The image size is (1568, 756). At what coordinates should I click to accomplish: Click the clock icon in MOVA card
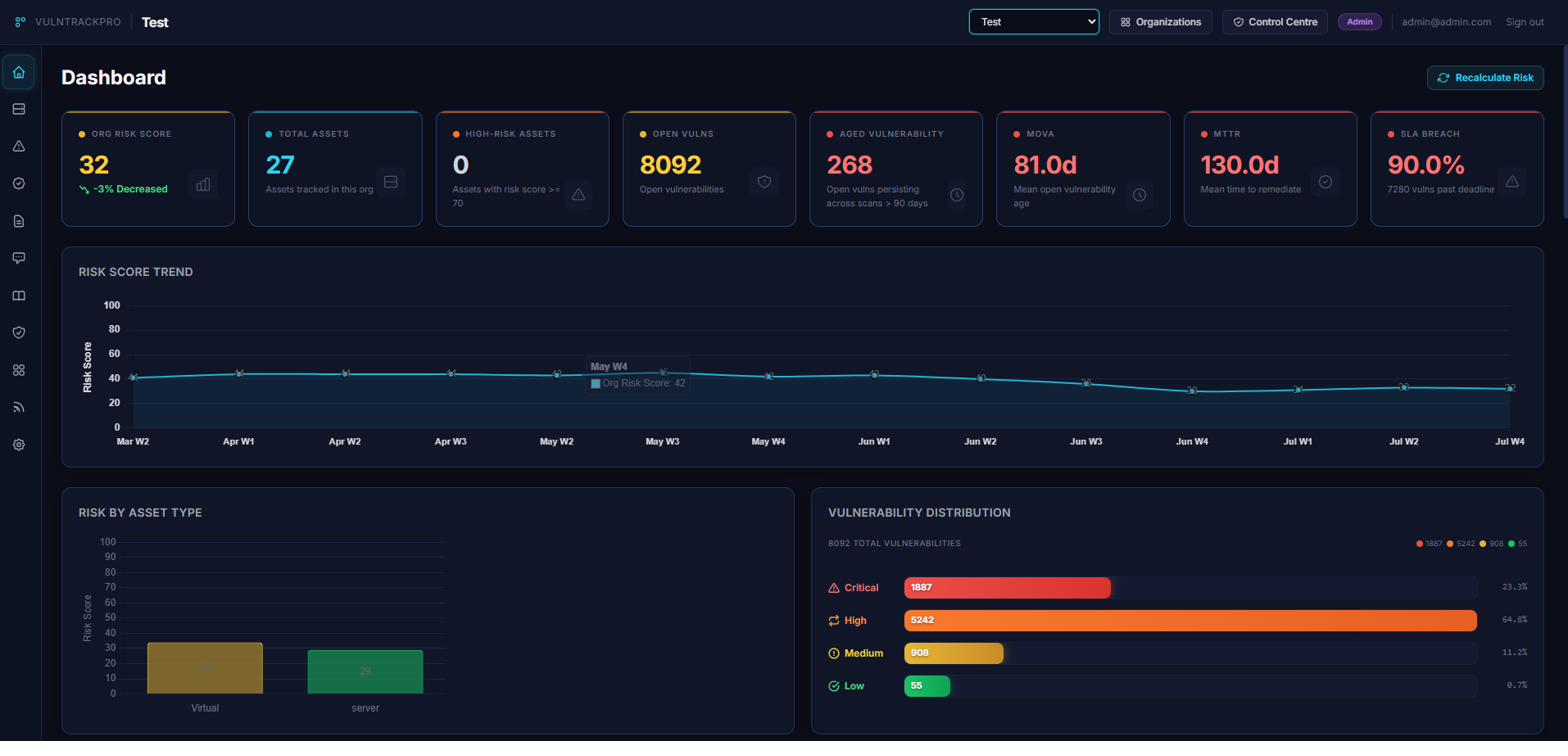pos(1140,194)
